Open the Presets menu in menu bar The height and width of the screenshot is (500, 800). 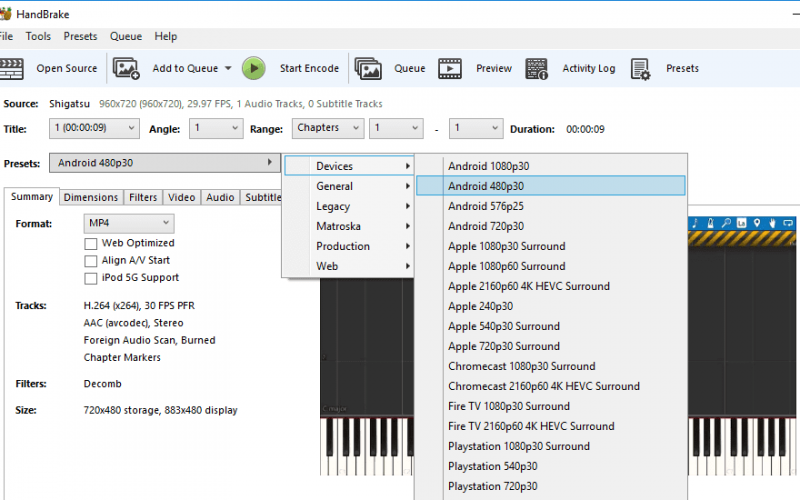[80, 36]
